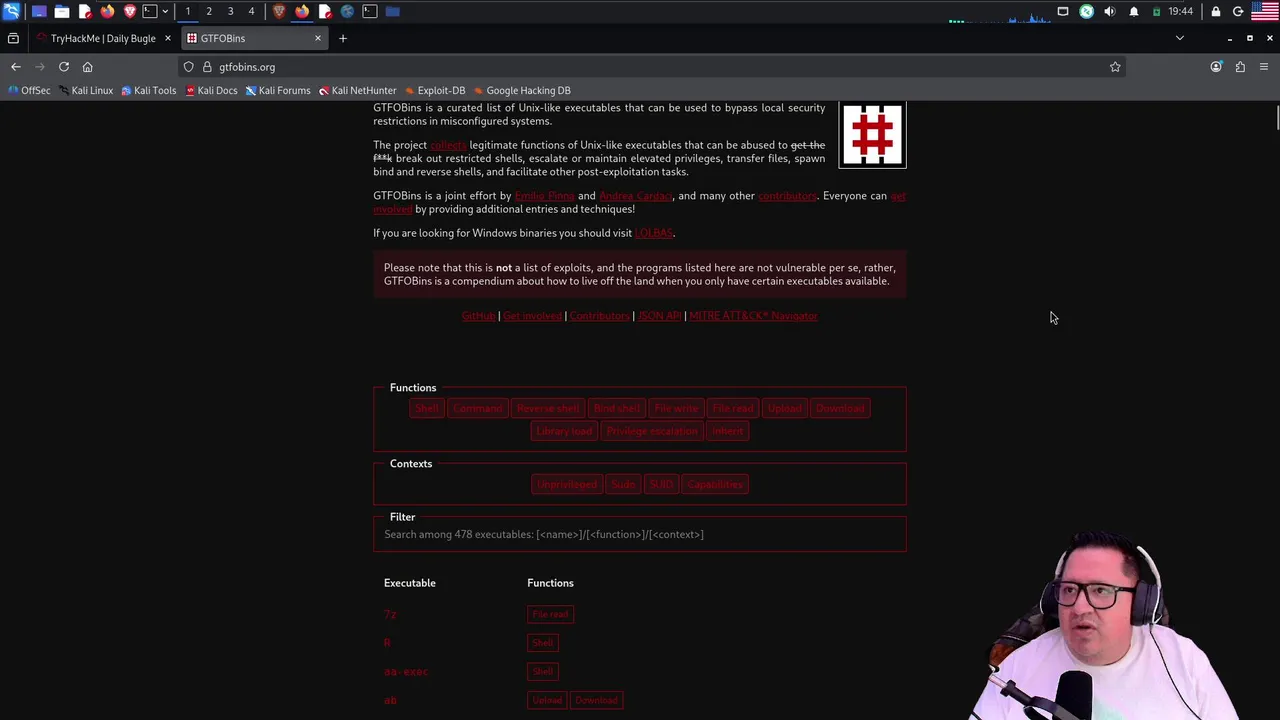The width and height of the screenshot is (1280, 720).
Task: Open Exploit-DB bookmark
Action: (435, 90)
